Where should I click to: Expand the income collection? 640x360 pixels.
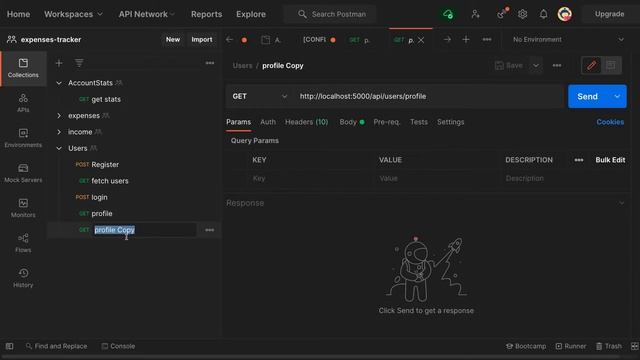59,132
